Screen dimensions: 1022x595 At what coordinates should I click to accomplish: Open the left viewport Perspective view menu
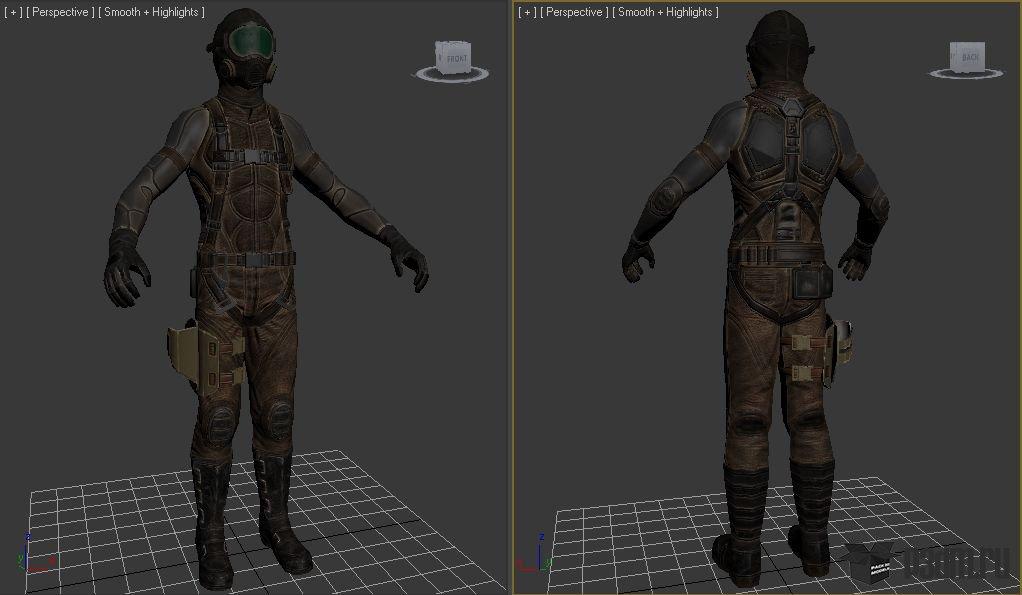click(x=60, y=12)
